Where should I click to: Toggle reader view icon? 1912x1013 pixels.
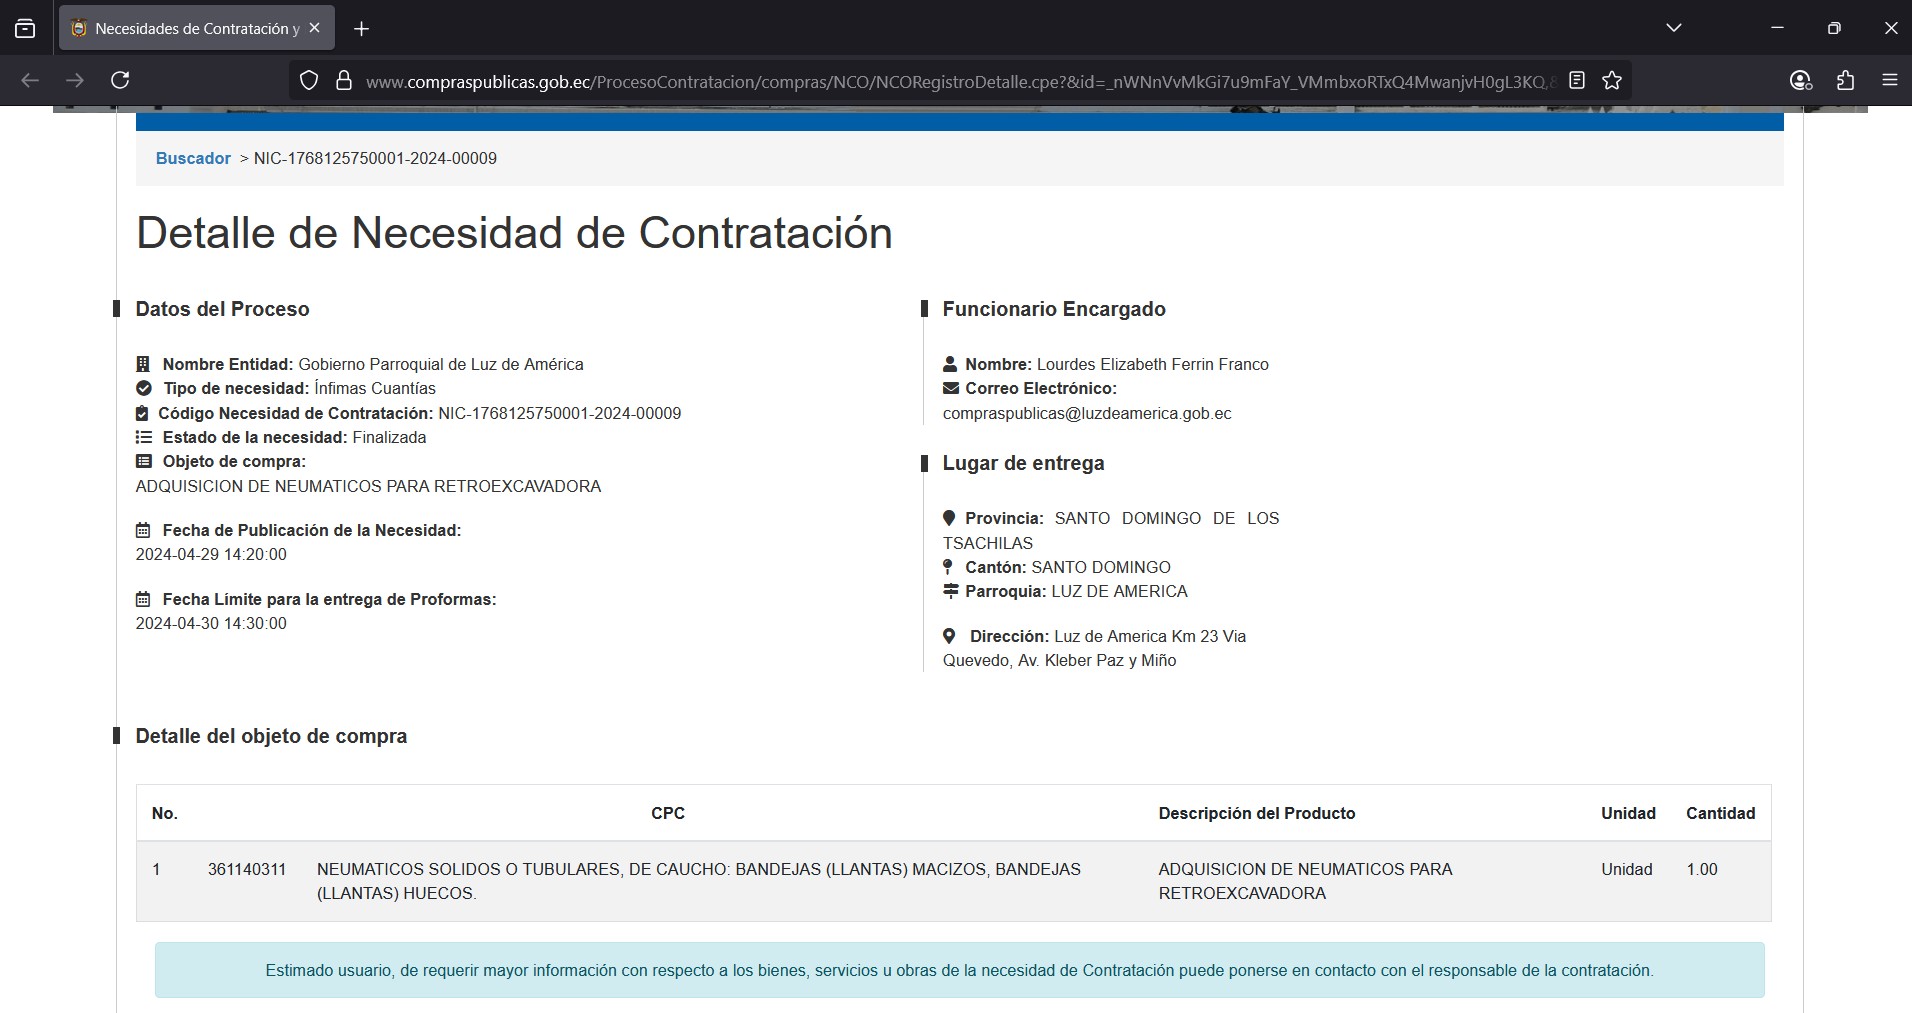click(1577, 81)
